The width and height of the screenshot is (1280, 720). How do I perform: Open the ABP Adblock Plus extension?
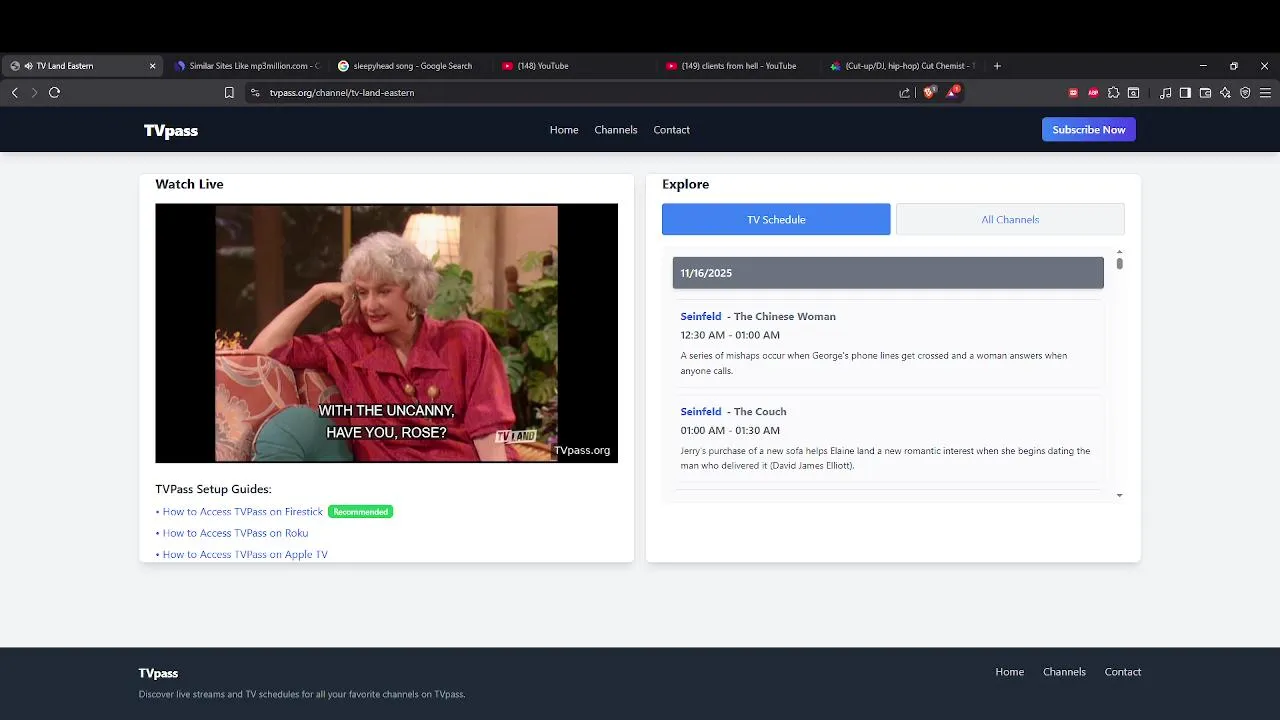[1093, 92]
